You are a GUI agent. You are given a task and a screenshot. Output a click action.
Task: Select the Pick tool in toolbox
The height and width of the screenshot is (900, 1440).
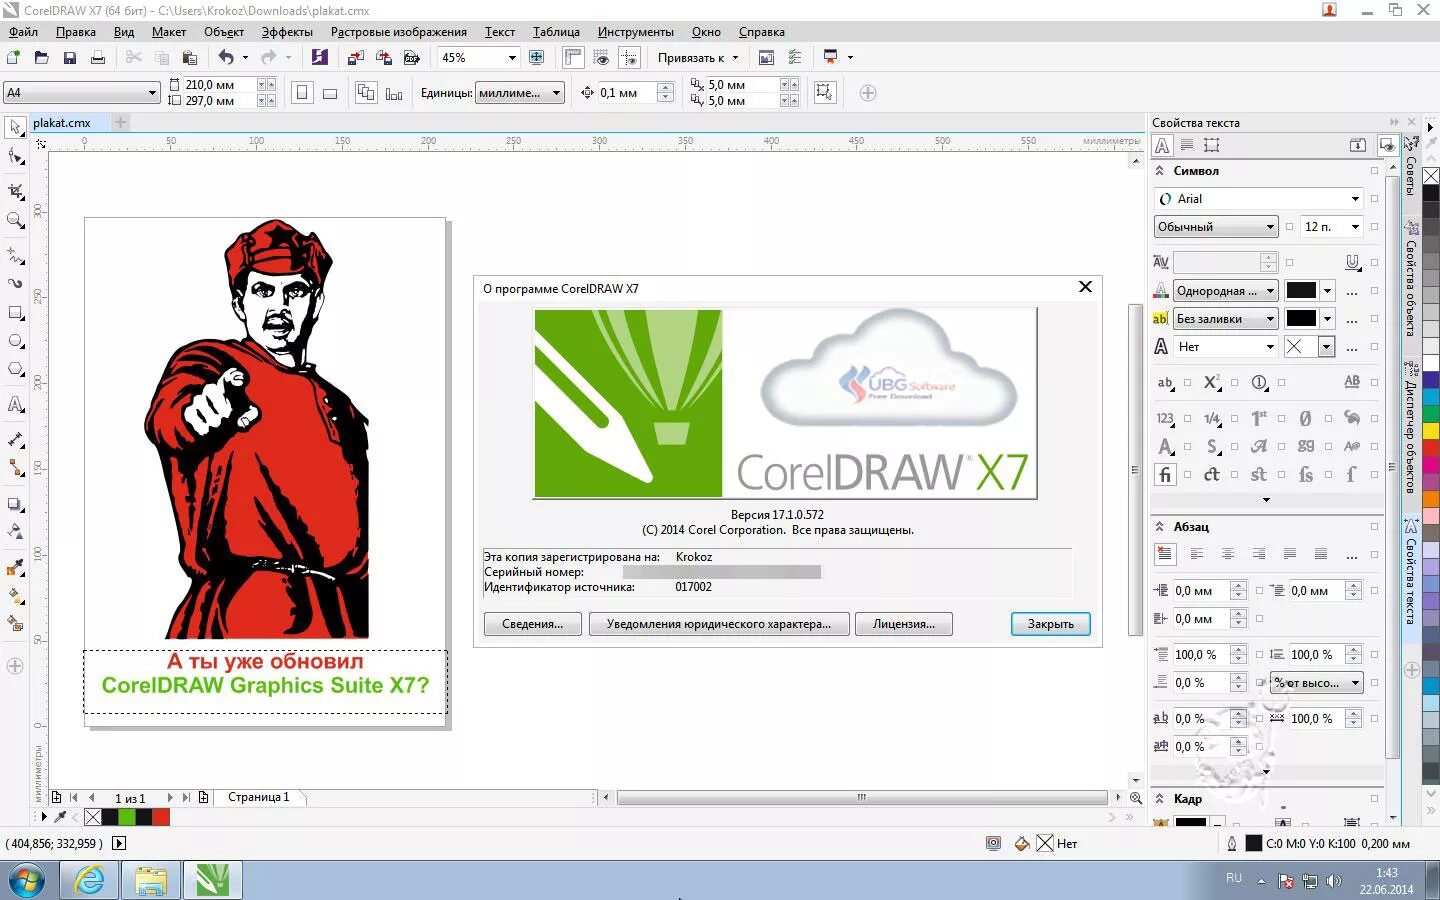pyautogui.click(x=15, y=127)
